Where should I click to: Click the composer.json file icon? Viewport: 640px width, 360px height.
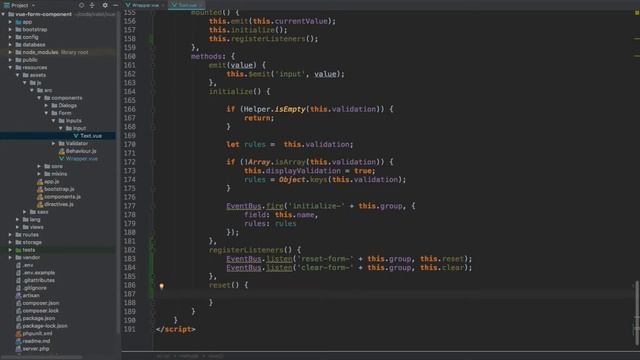point(18,303)
